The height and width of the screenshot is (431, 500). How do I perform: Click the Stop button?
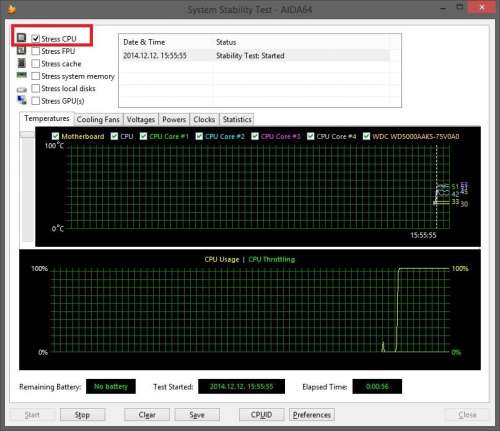click(x=82, y=415)
